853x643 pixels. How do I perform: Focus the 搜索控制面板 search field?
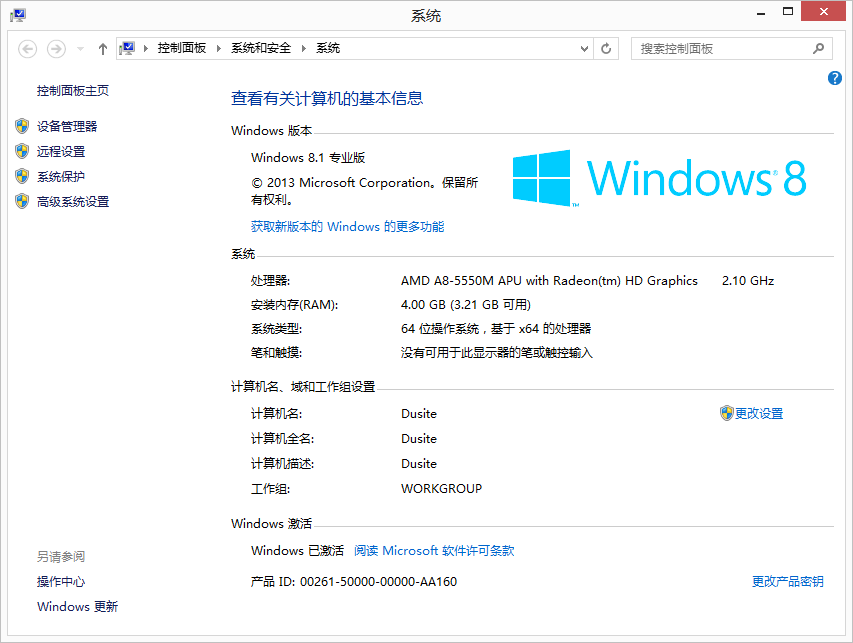[732, 48]
